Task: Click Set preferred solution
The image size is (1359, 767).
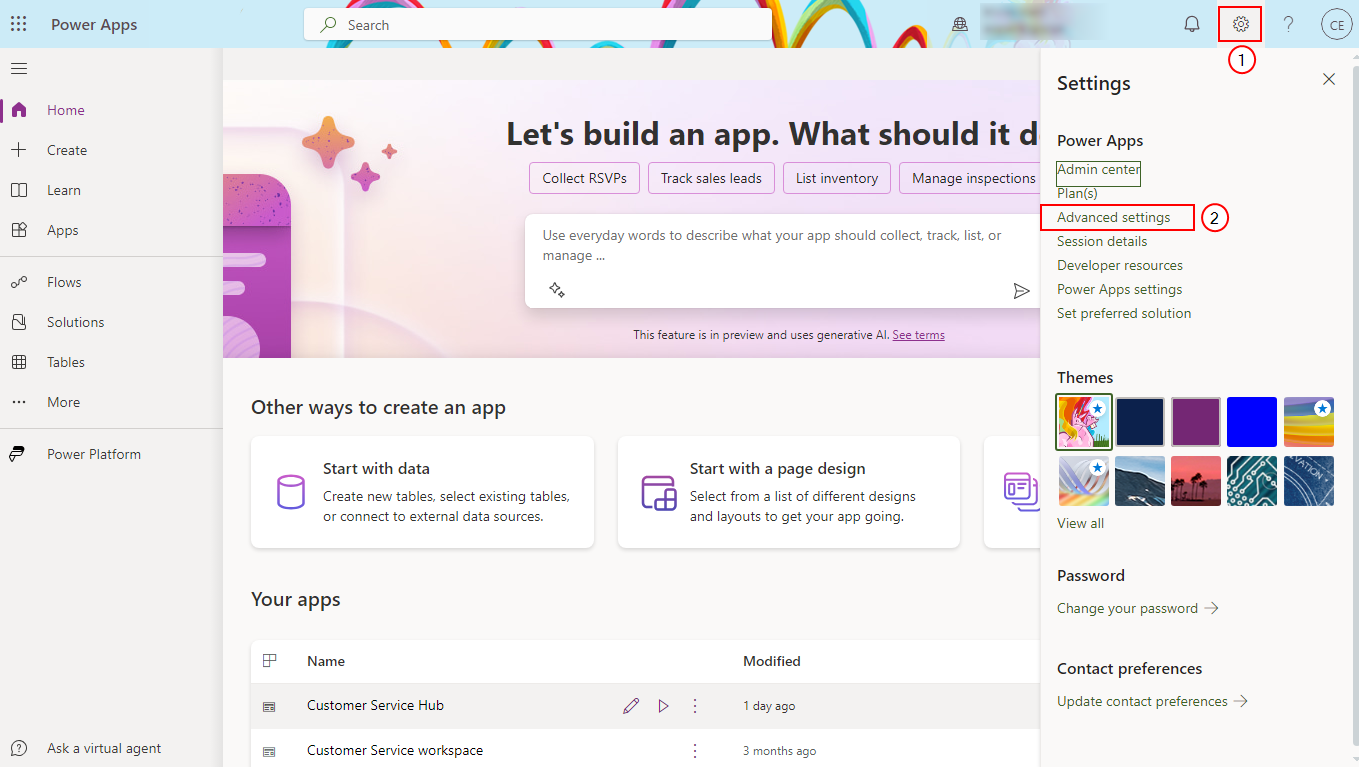Action: pyautogui.click(x=1124, y=313)
